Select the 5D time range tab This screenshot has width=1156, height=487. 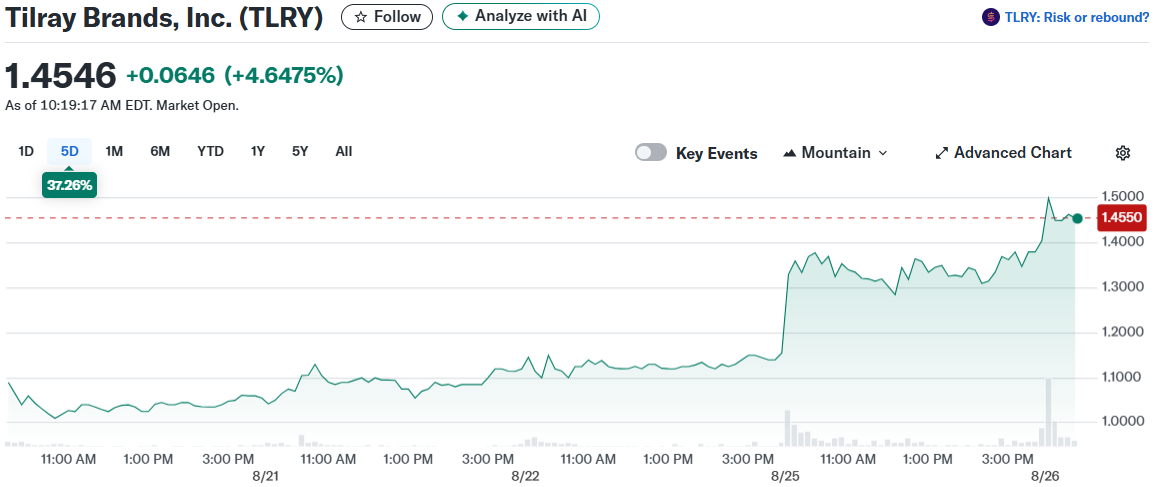[x=69, y=152]
